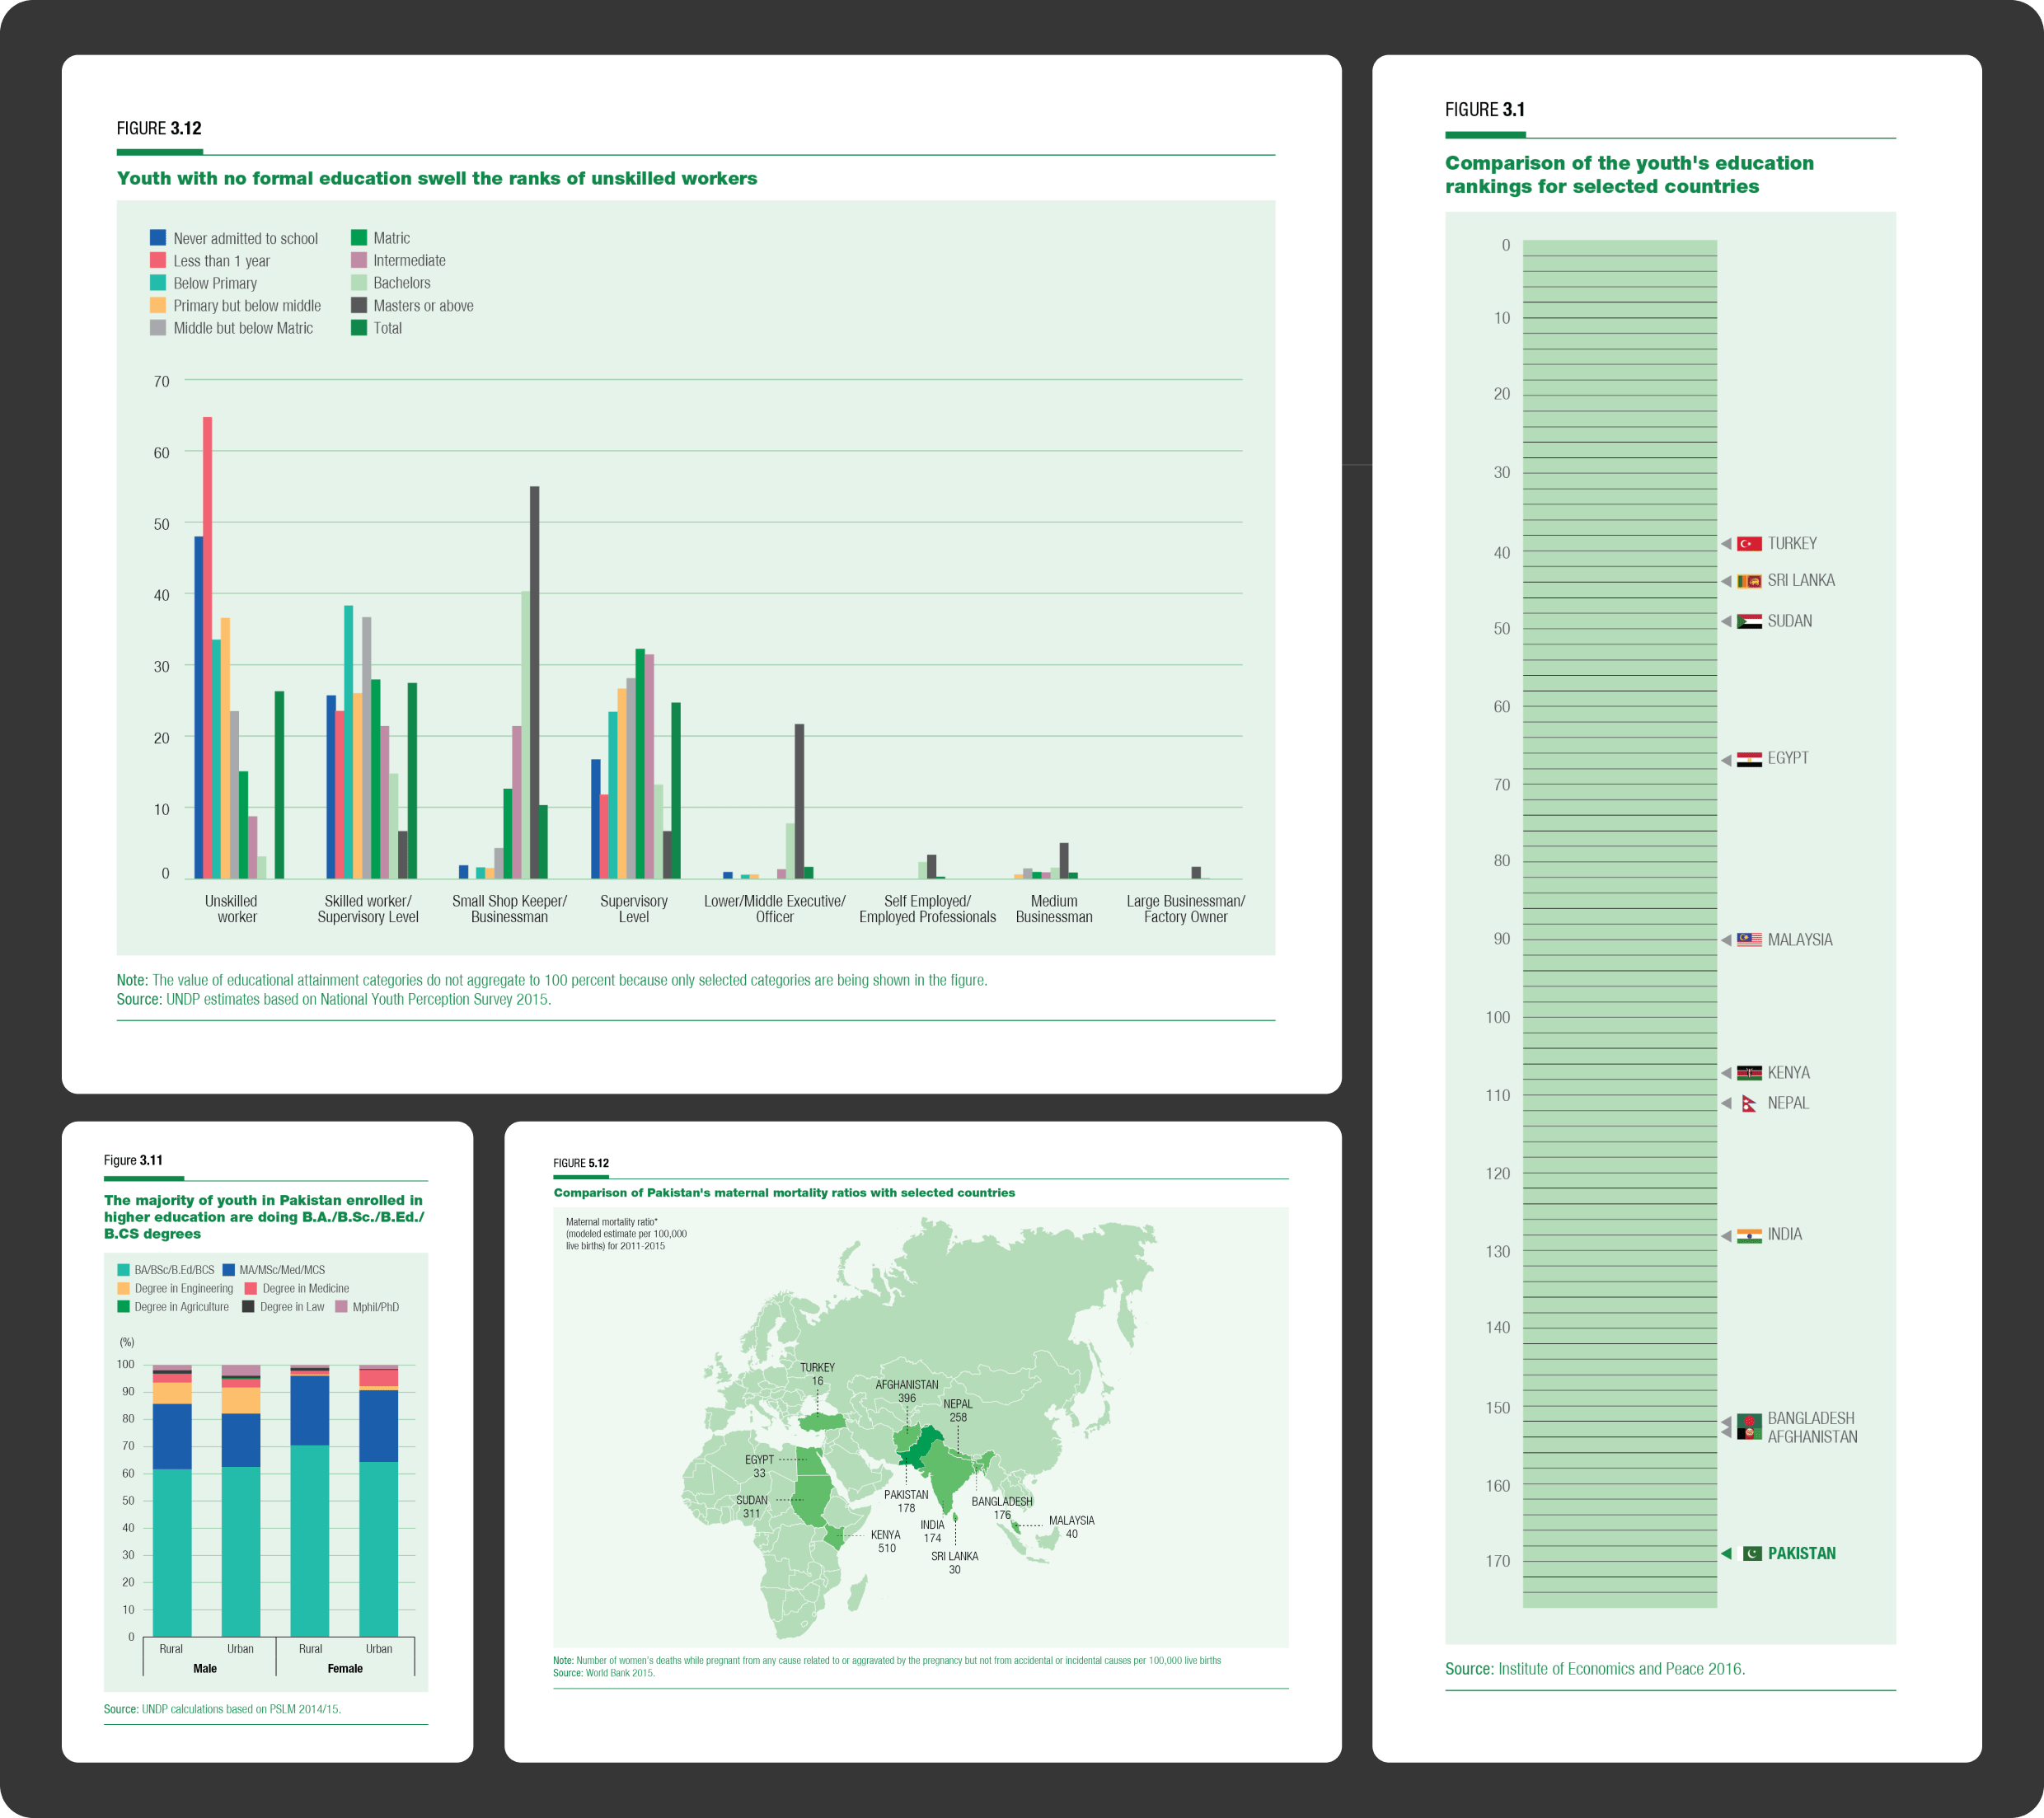Click the India flag icon
Screen dimensions: 2044x1818
tap(1749, 1236)
